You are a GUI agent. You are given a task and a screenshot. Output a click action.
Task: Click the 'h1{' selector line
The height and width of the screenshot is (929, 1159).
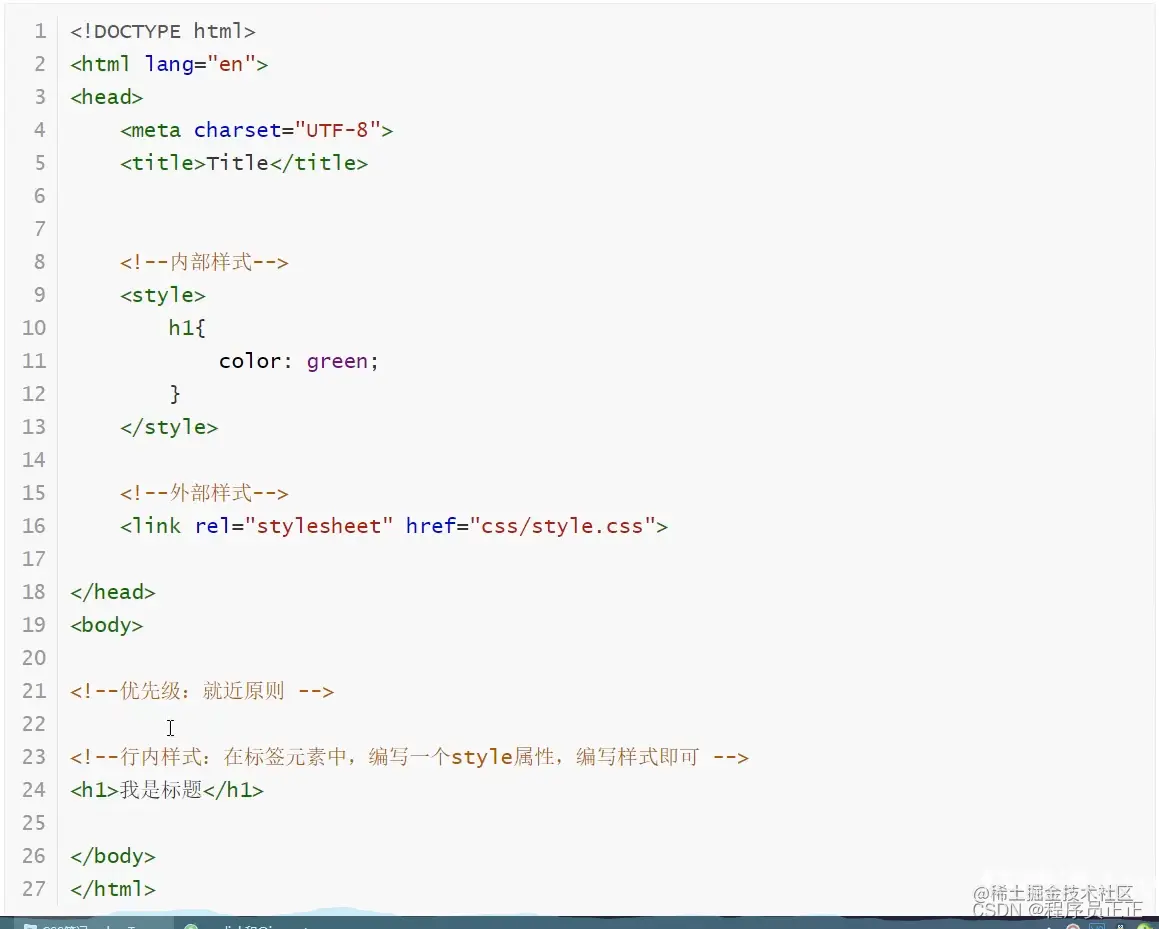coord(187,327)
